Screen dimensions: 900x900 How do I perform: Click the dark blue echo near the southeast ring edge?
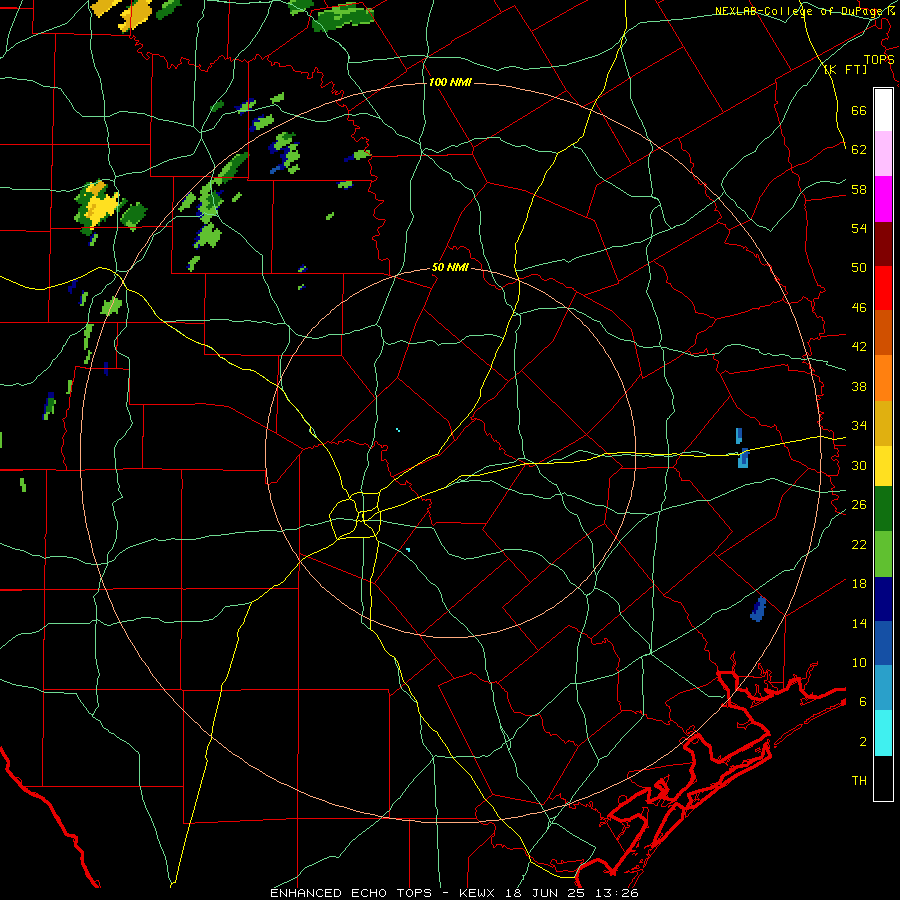tap(758, 609)
